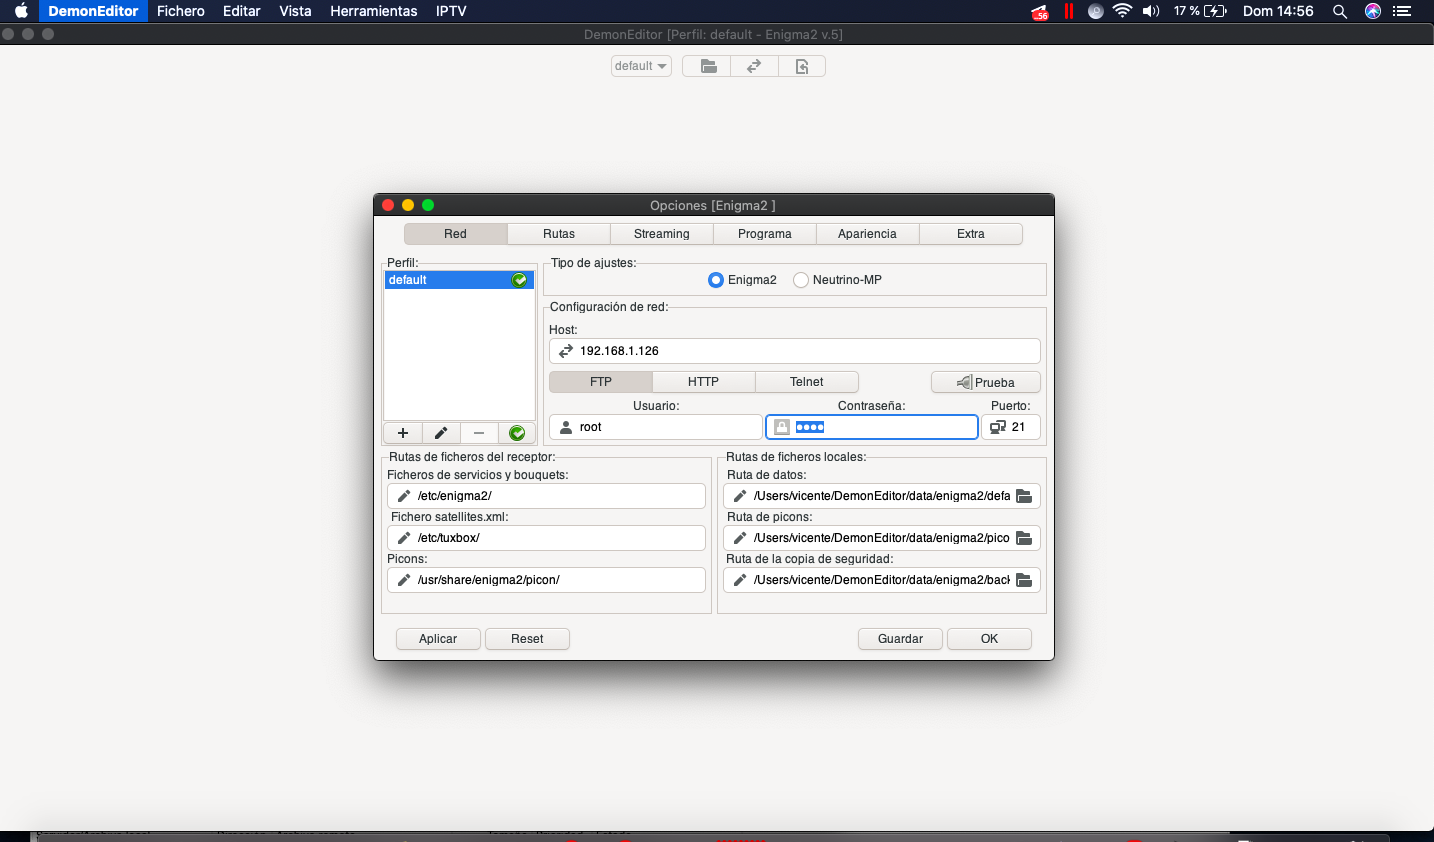
Task: Click the Host address input field
Action: [800, 351]
